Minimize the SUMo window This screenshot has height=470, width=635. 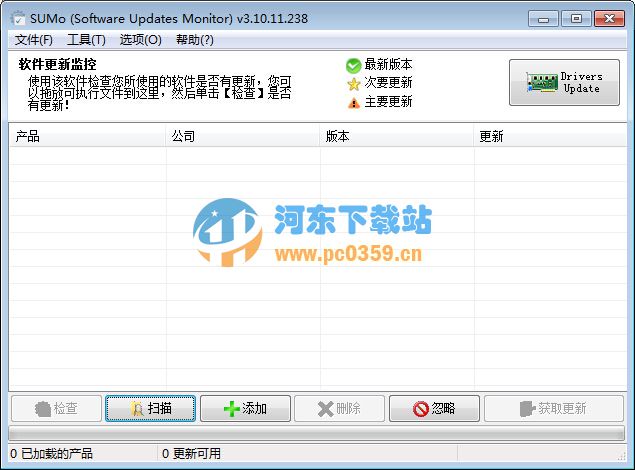click(543, 19)
